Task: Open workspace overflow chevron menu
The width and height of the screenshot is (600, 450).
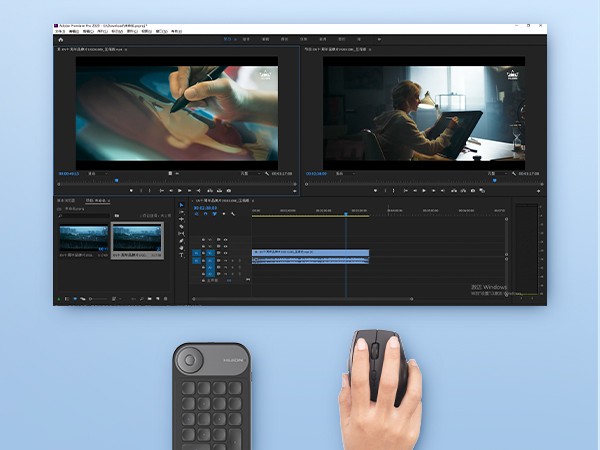Action: tap(379, 39)
